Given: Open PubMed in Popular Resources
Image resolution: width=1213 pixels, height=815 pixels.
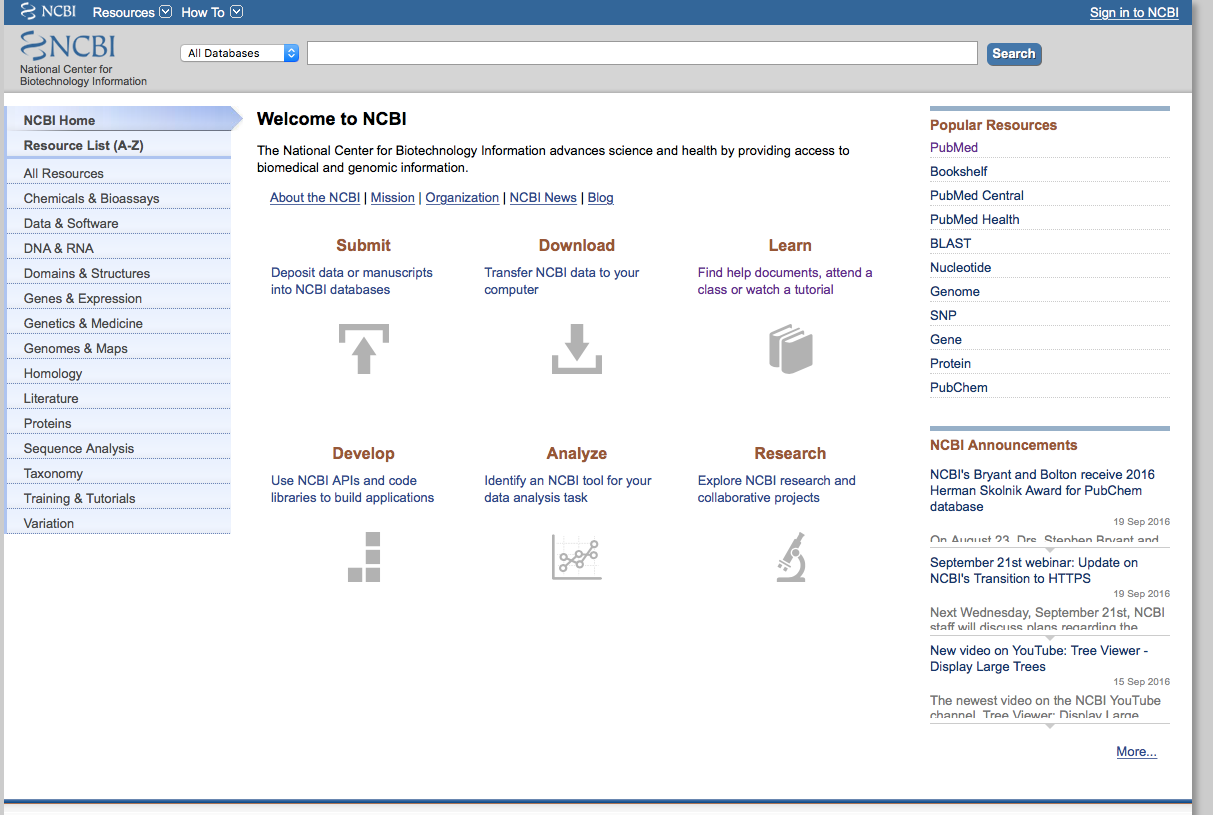Looking at the screenshot, I should (x=954, y=147).
